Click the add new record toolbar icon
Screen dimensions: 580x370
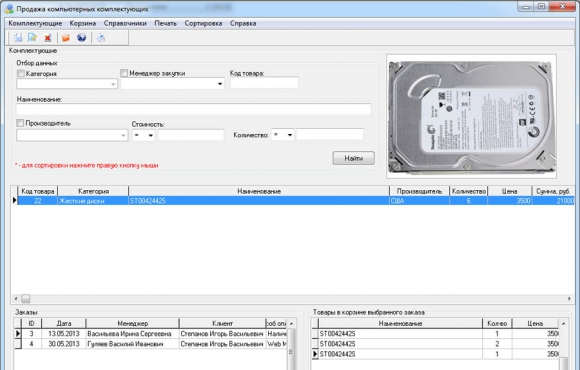(x=18, y=37)
